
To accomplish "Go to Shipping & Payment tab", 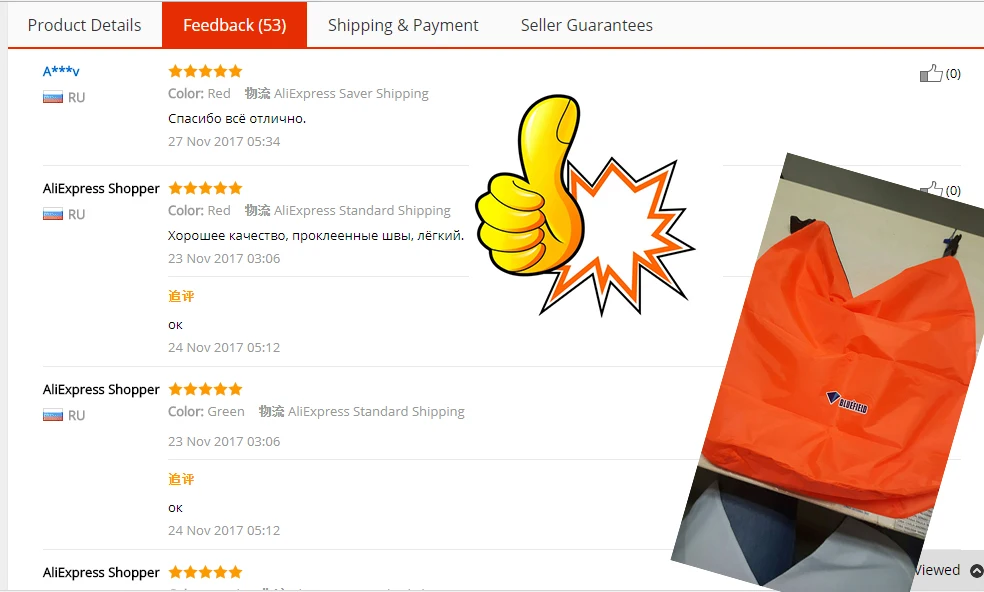I will [403, 25].
